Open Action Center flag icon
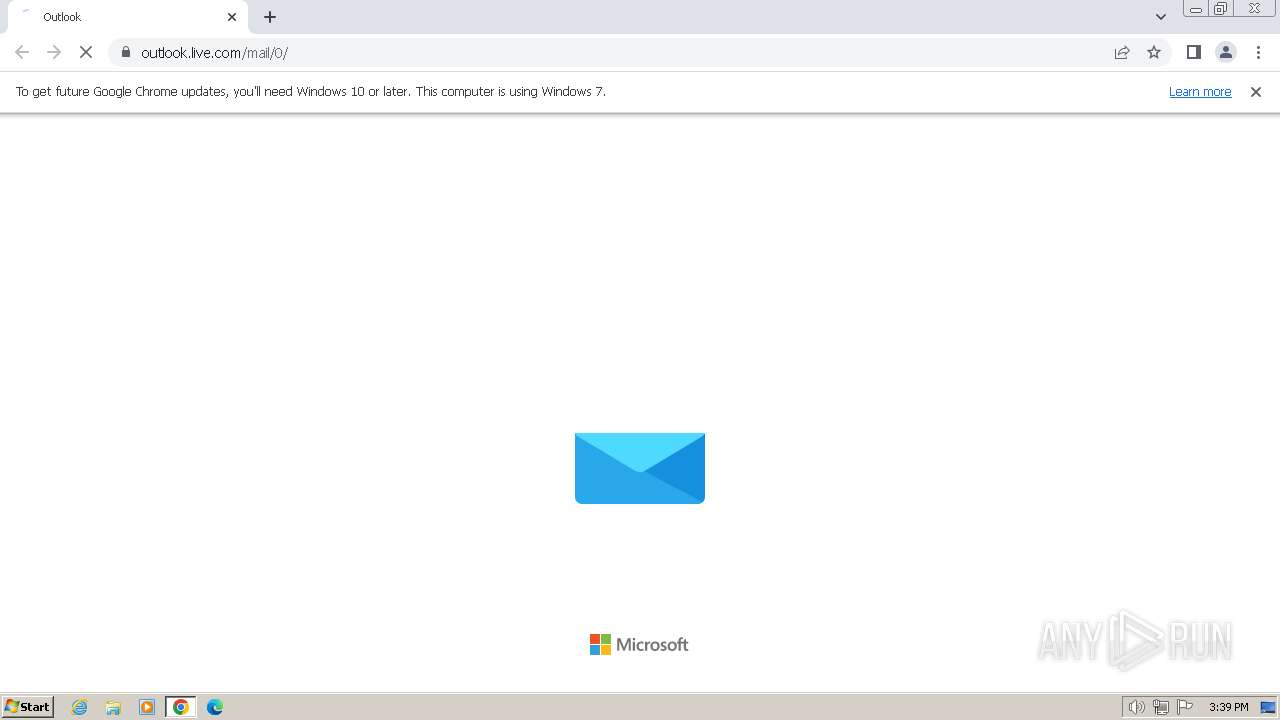1280x720 pixels. pos(1185,707)
